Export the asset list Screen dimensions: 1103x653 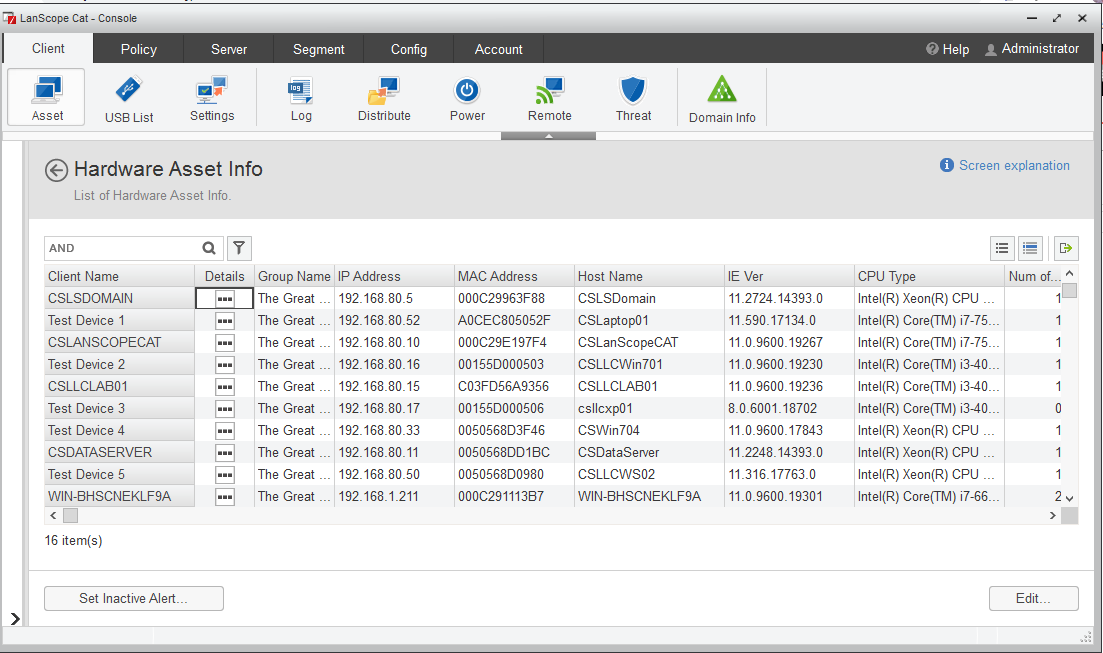coord(1066,248)
